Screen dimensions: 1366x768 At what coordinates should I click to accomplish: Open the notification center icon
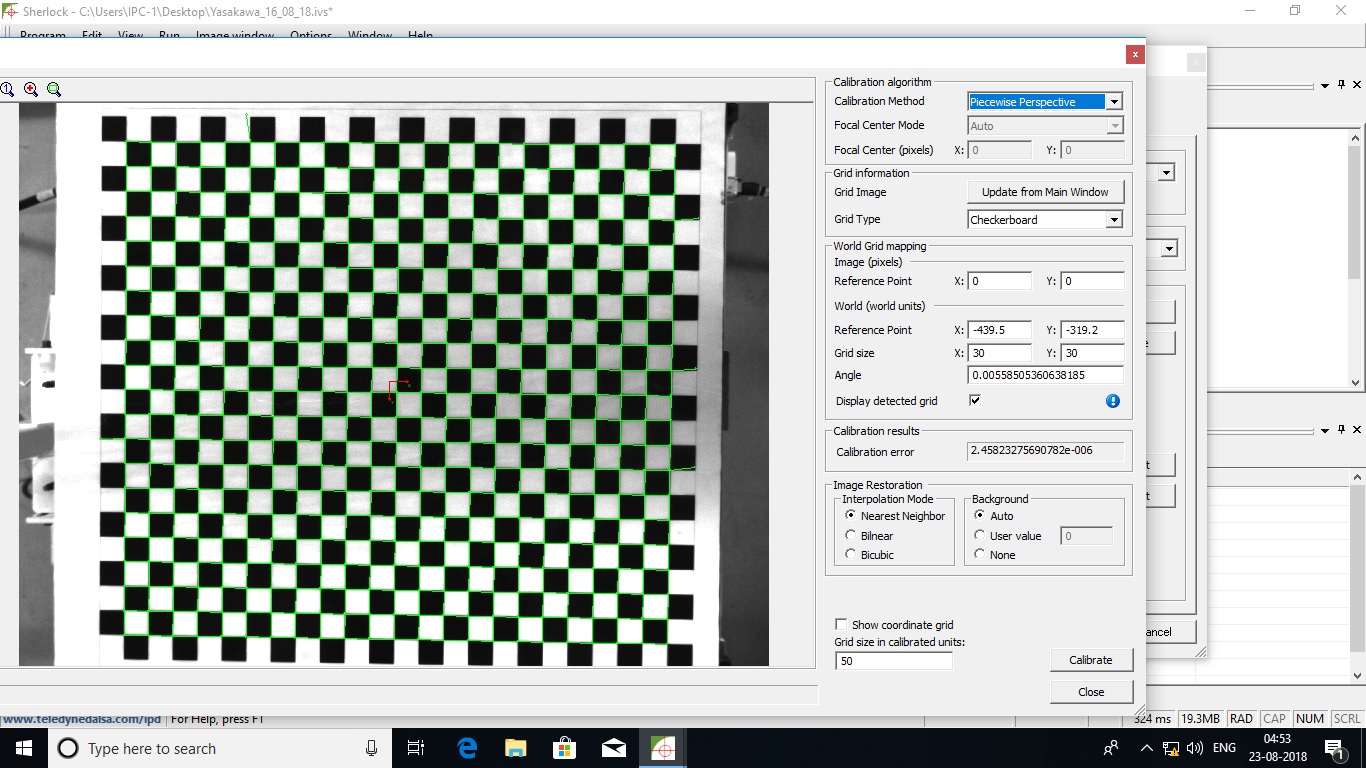tap(1333, 748)
